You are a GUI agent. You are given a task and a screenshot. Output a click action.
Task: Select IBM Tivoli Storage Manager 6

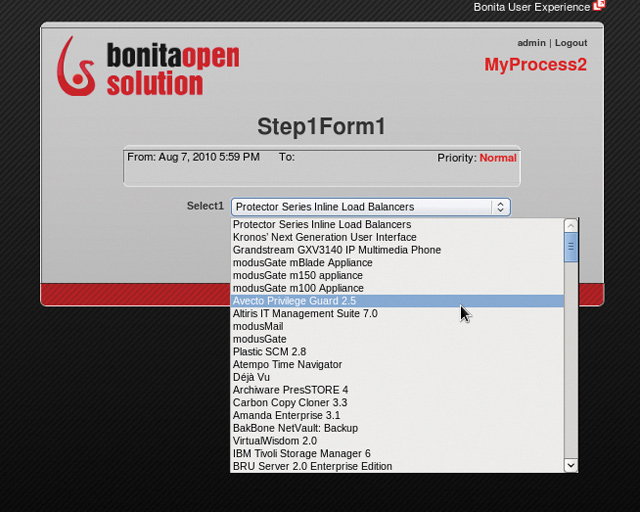coord(397,453)
